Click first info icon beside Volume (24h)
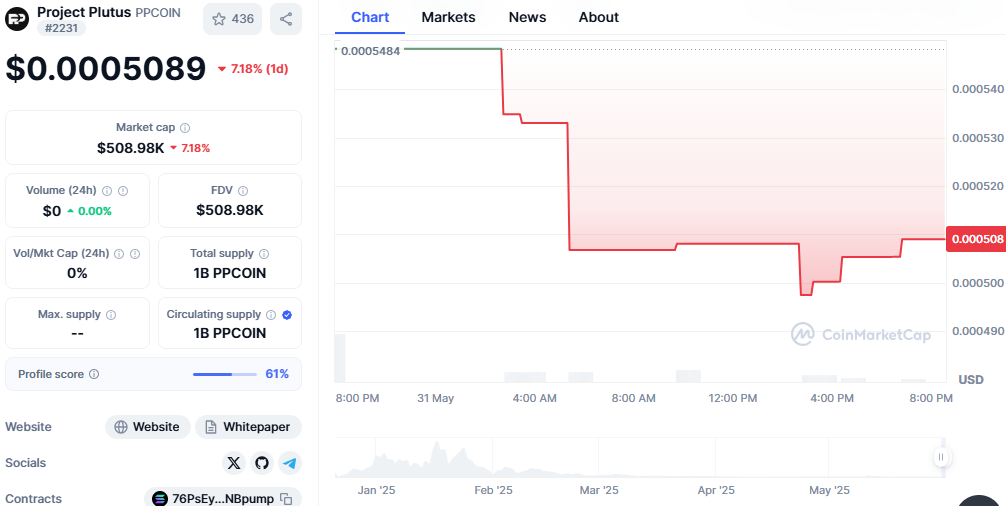The width and height of the screenshot is (1006, 506). [107, 190]
